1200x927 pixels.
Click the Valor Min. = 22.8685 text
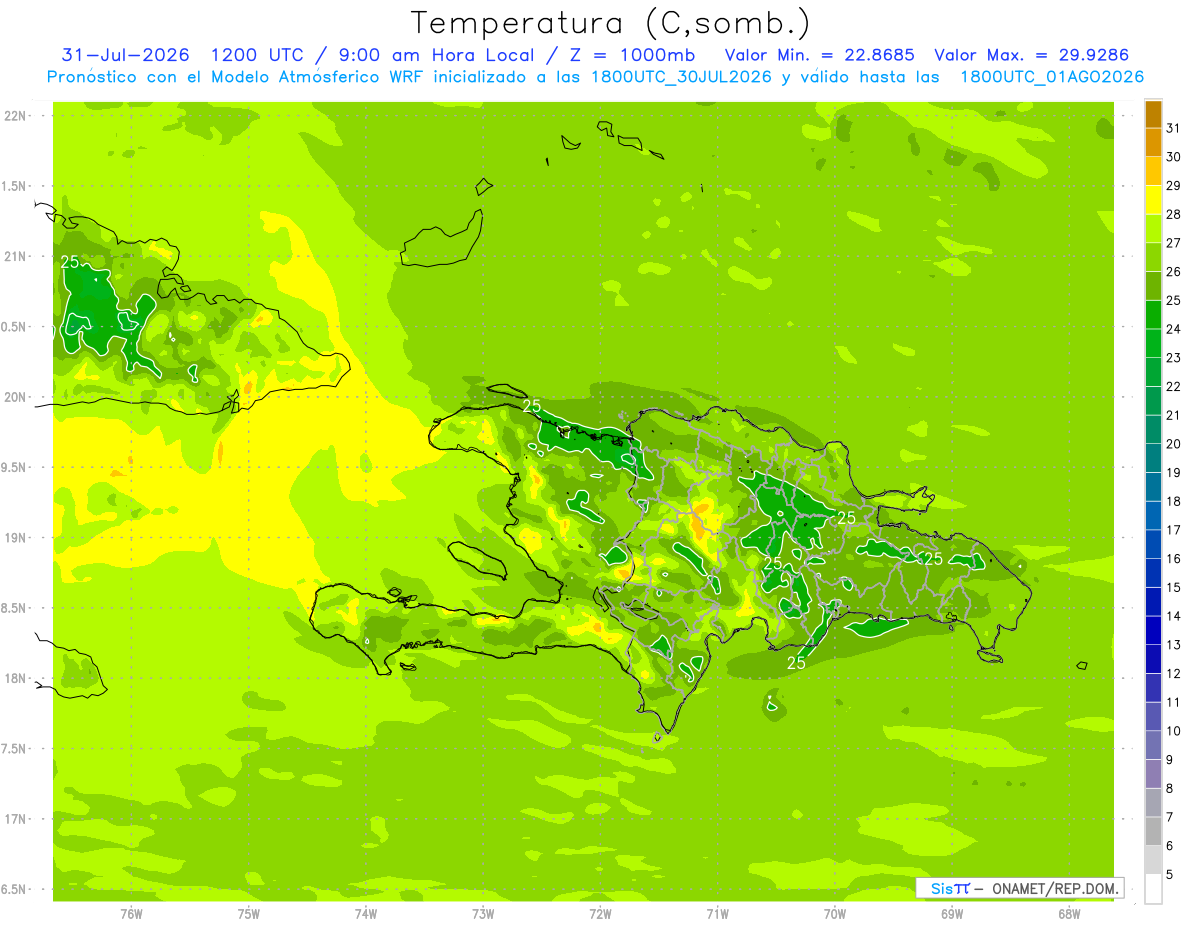point(819,55)
